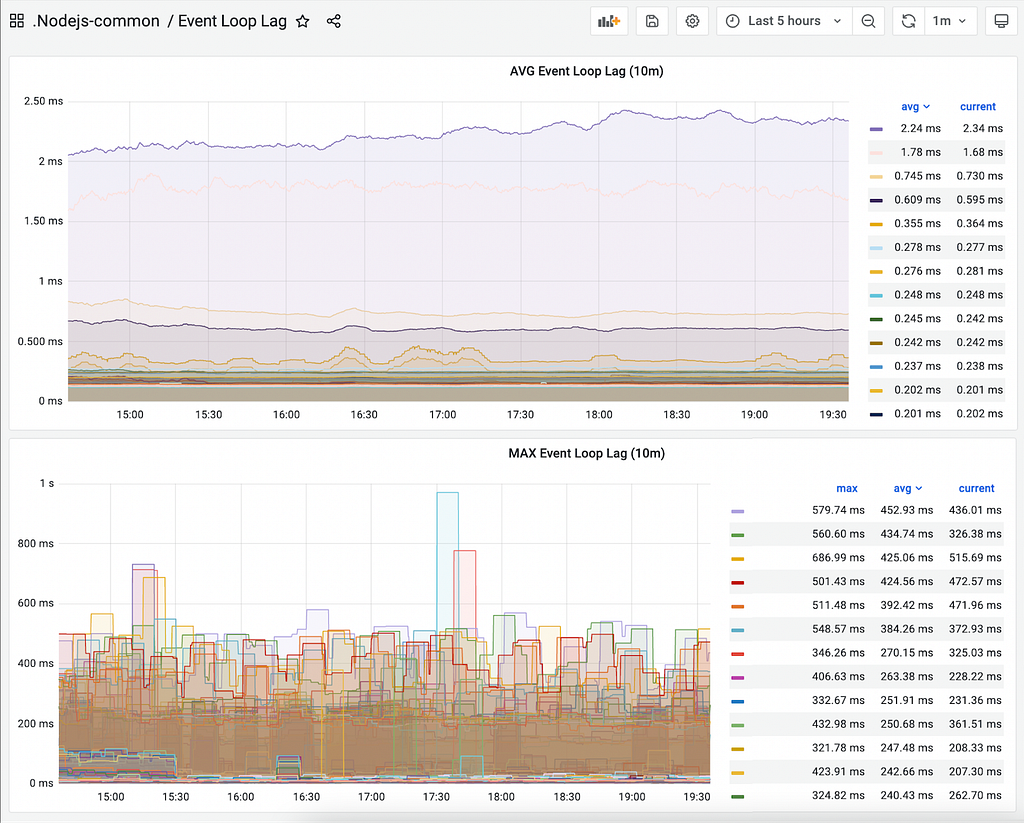Sort MAX panel legend by current column
This screenshot has width=1024, height=823.
click(x=976, y=489)
